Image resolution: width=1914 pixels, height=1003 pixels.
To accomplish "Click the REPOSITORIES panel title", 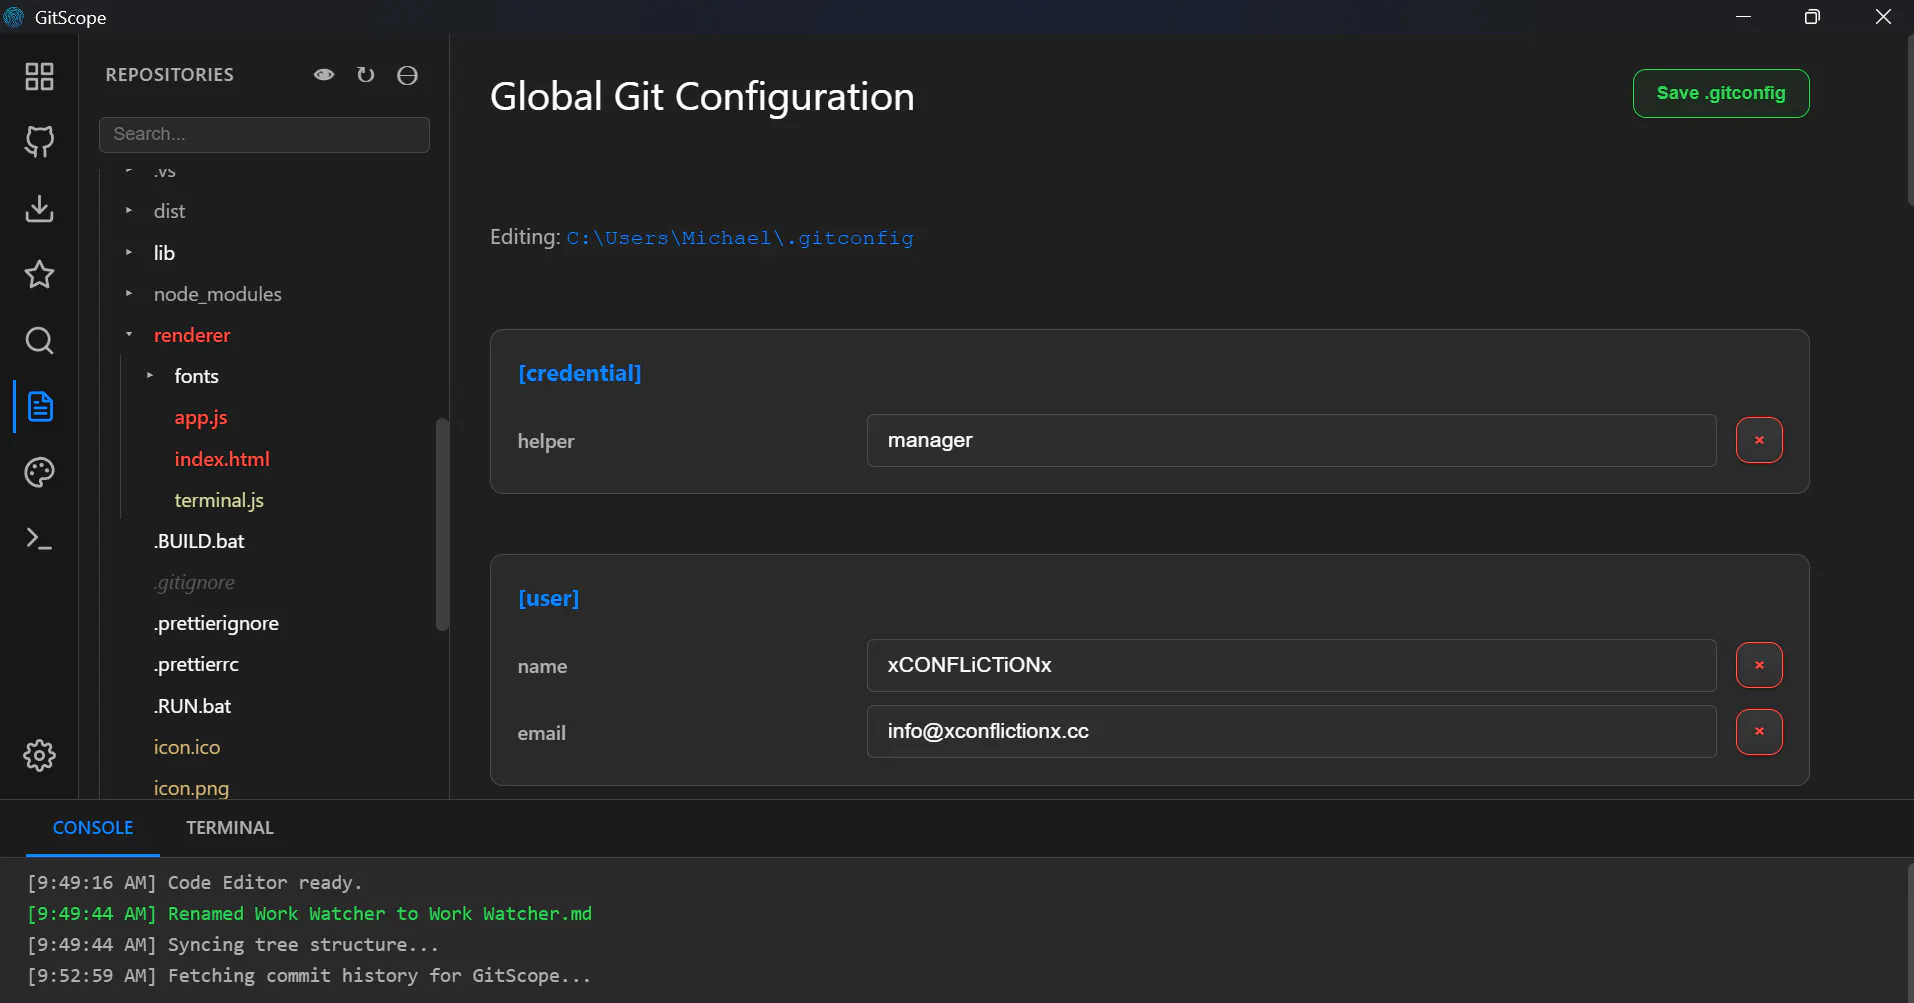I will click(170, 75).
